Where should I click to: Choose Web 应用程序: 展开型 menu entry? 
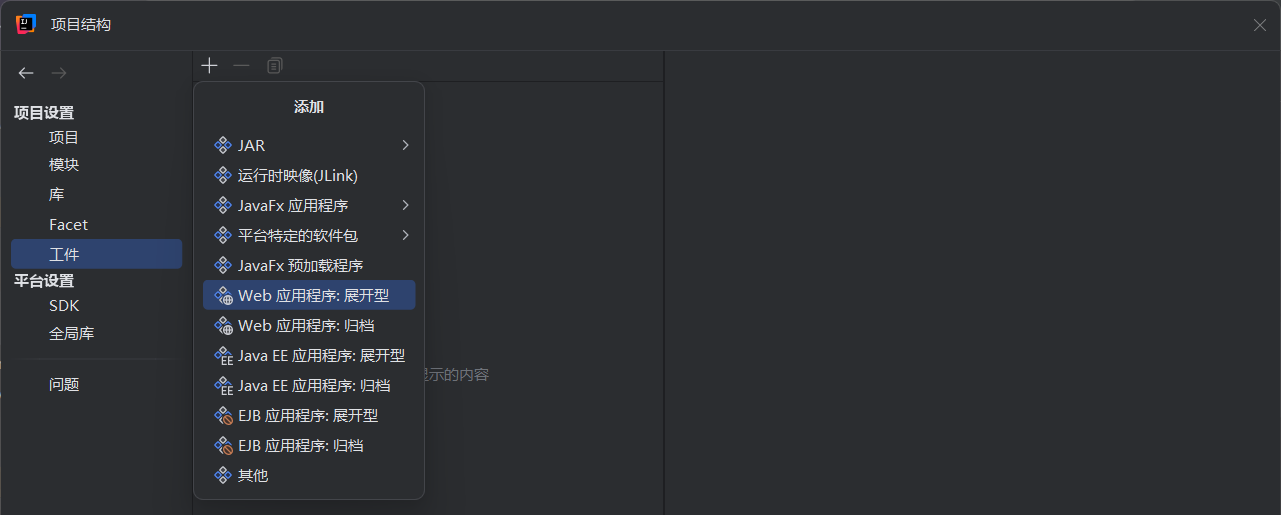click(313, 296)
